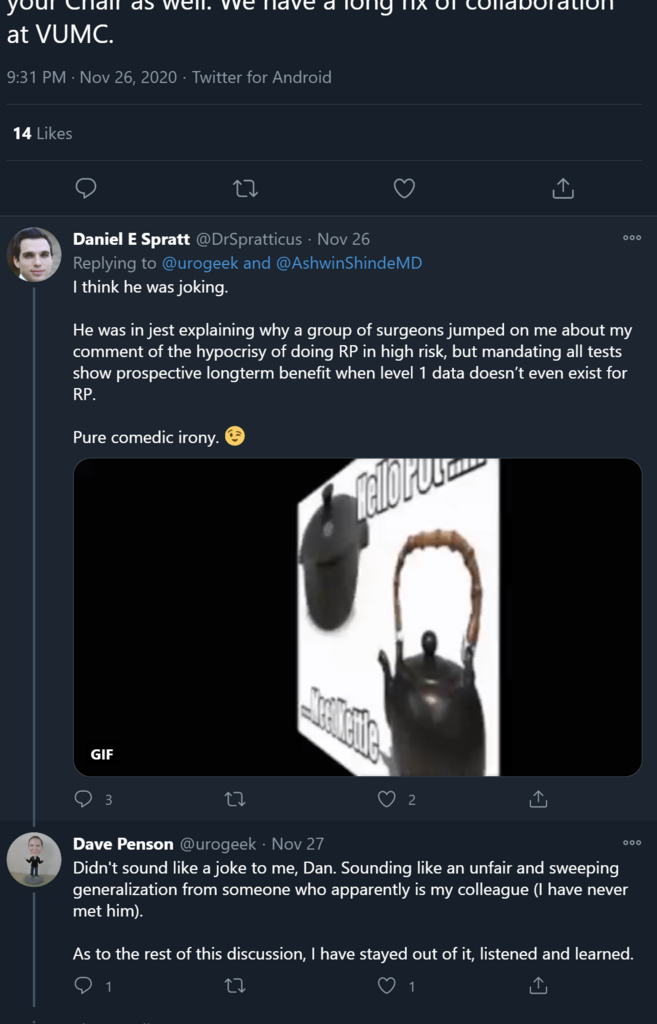Like Daniel E Spratt's tweet
This screenshot has width=657, height=1024.
pyautogui.click(x=387, y=799)
